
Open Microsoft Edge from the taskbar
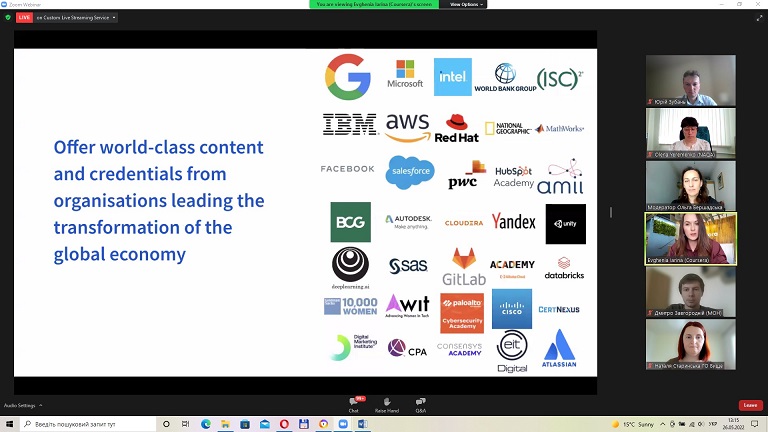point(205,424)
